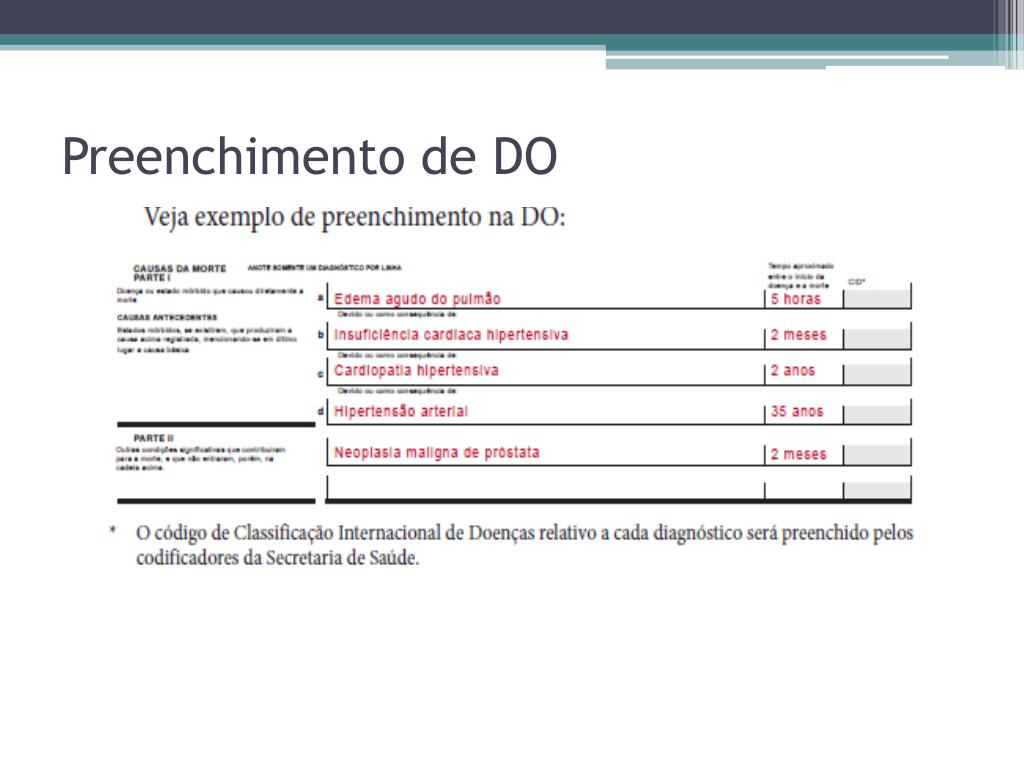Click the row letter "d" marker
Image resolution: width=1024 pixels, height=768 pixels.
click(x=320, y=411)
